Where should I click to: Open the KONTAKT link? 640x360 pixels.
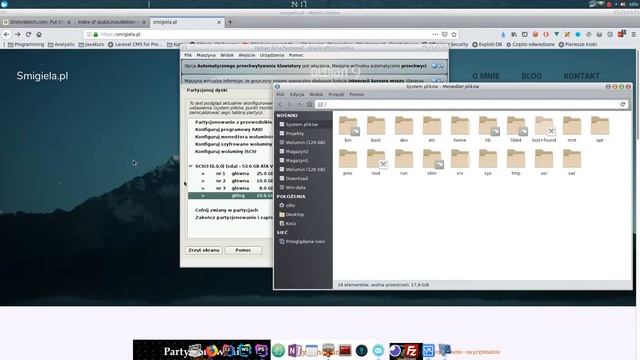pyautogui.click(x=581, y=76)
